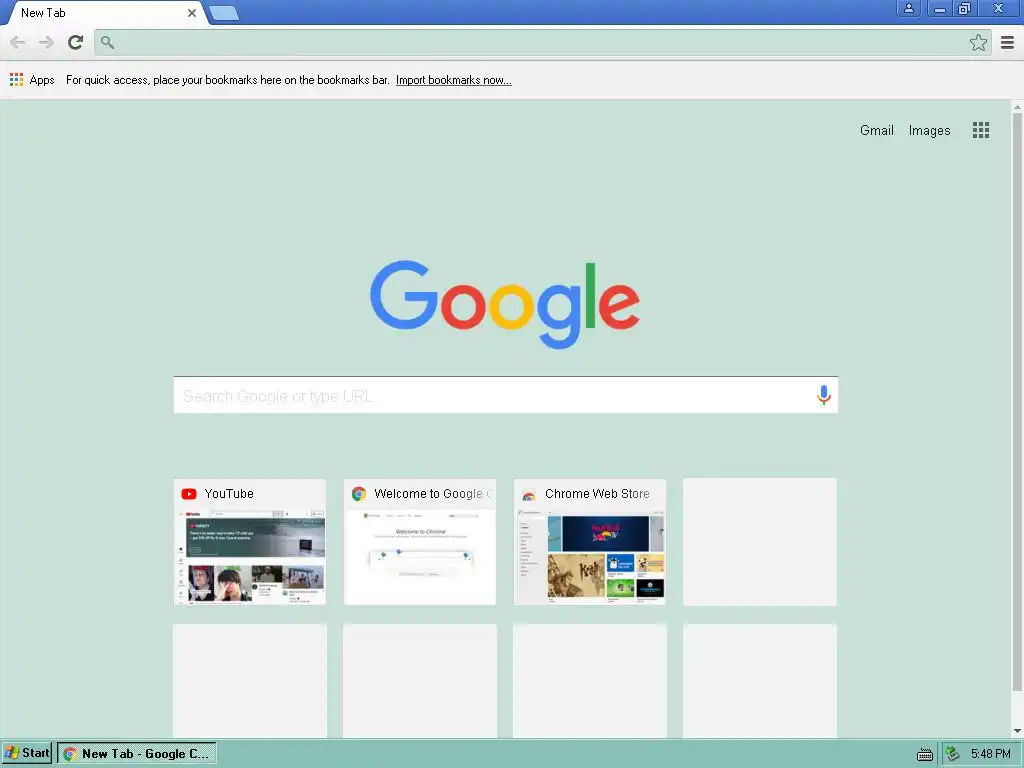Click Import bookmarks now link

(x=453, y=80)
